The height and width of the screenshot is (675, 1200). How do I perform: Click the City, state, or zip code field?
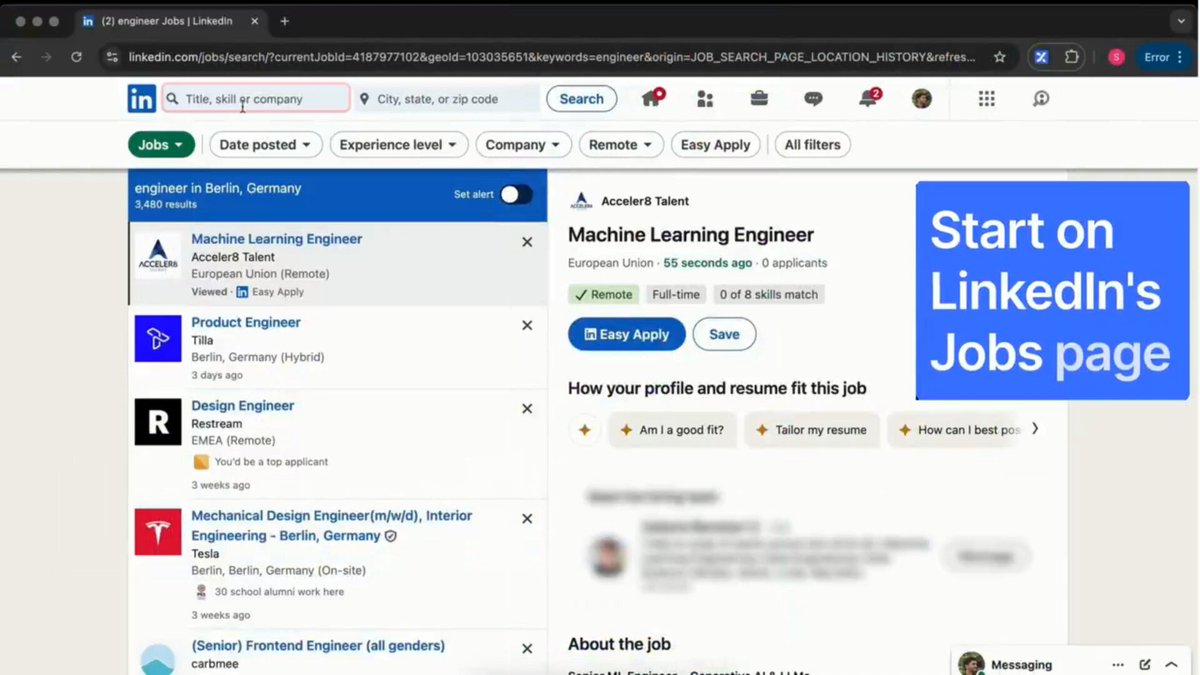point(446,99)
